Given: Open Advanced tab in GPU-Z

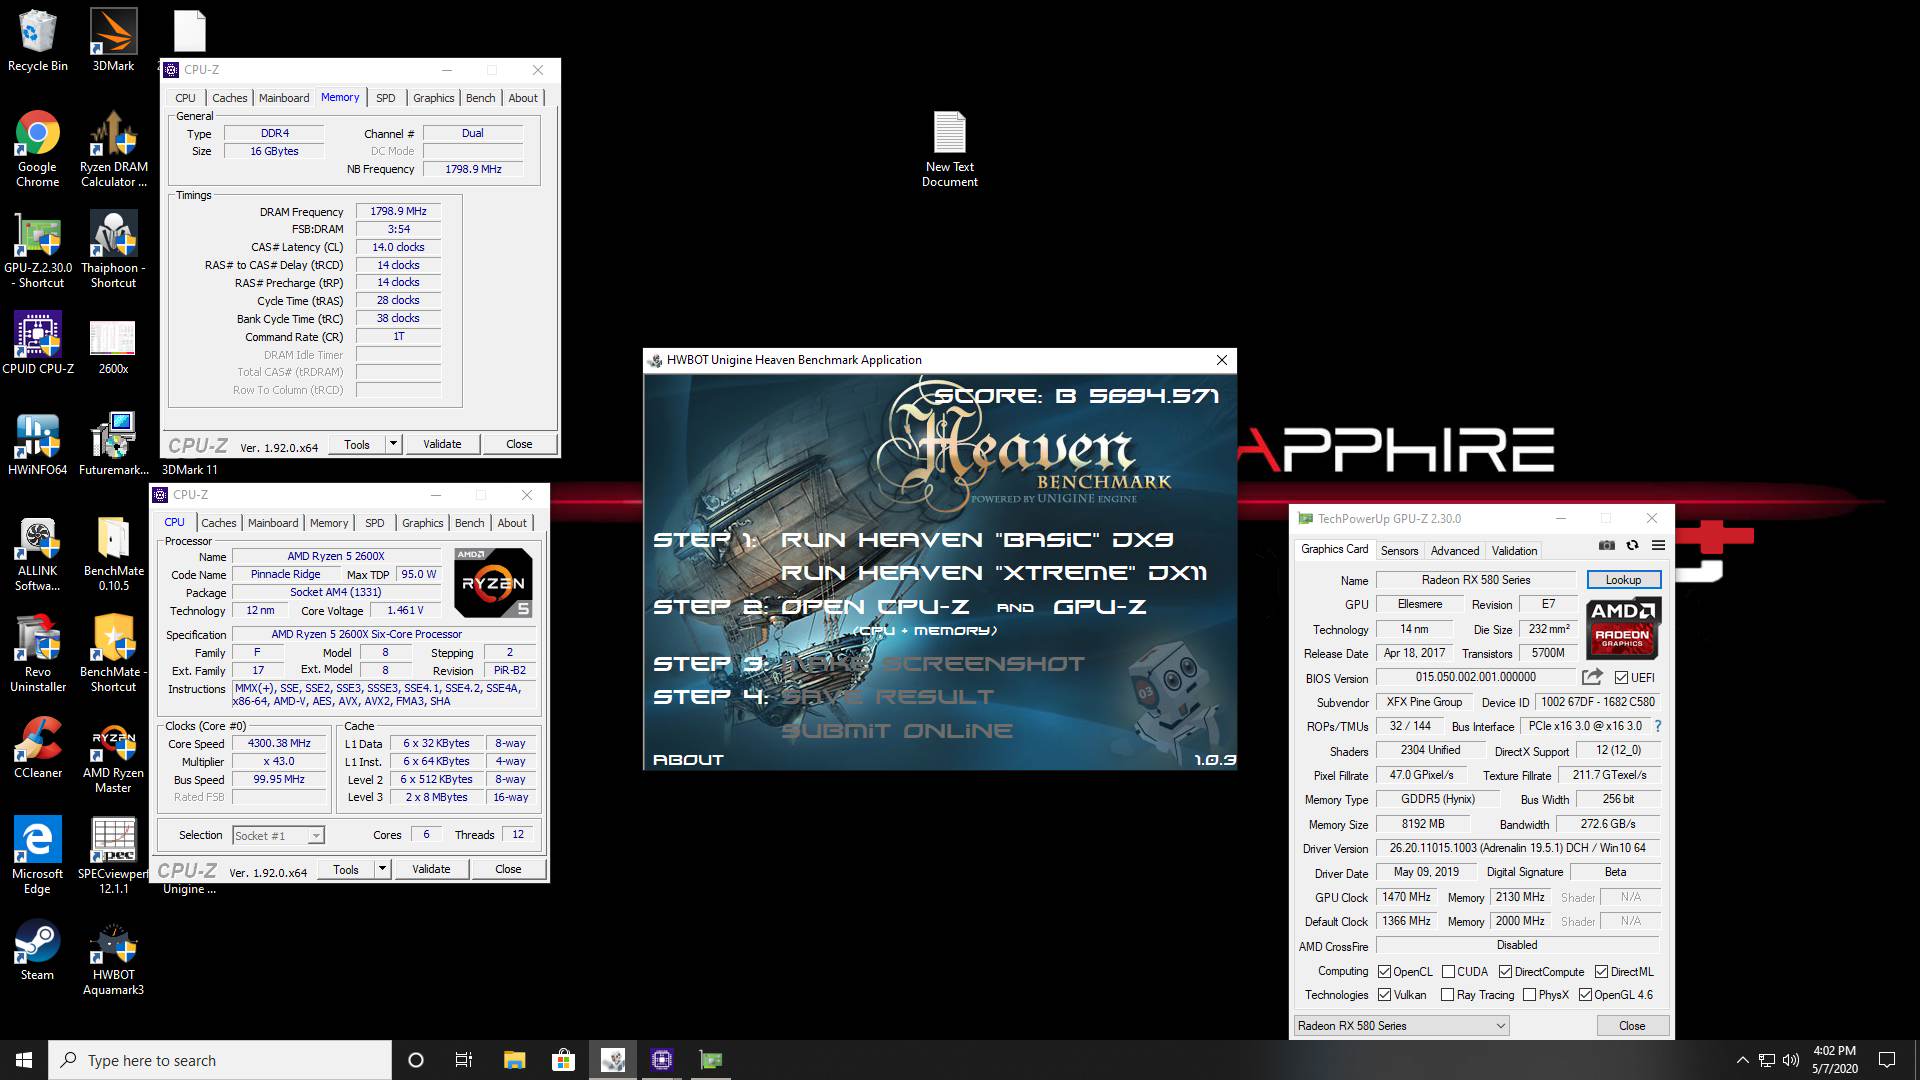Looking at the screenshot, I should (1454, 551).
